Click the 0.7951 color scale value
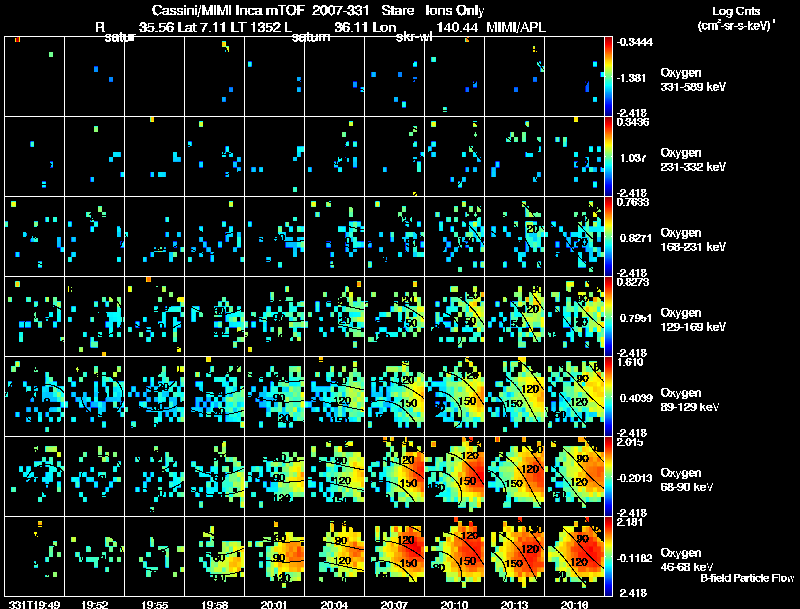Image resolution: width=800 pixels, height=609 pixels. [x=635, y=318]
